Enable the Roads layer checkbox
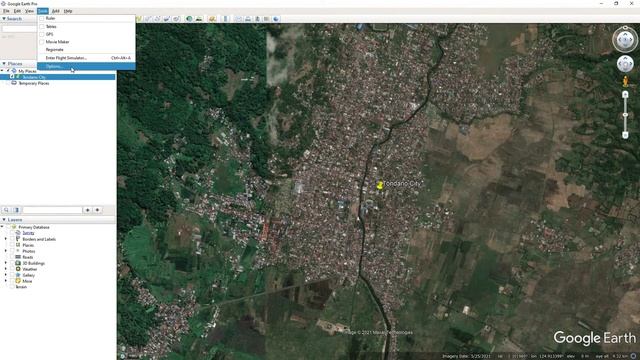This screenshot has height=360, width=640. click(12, 257)
